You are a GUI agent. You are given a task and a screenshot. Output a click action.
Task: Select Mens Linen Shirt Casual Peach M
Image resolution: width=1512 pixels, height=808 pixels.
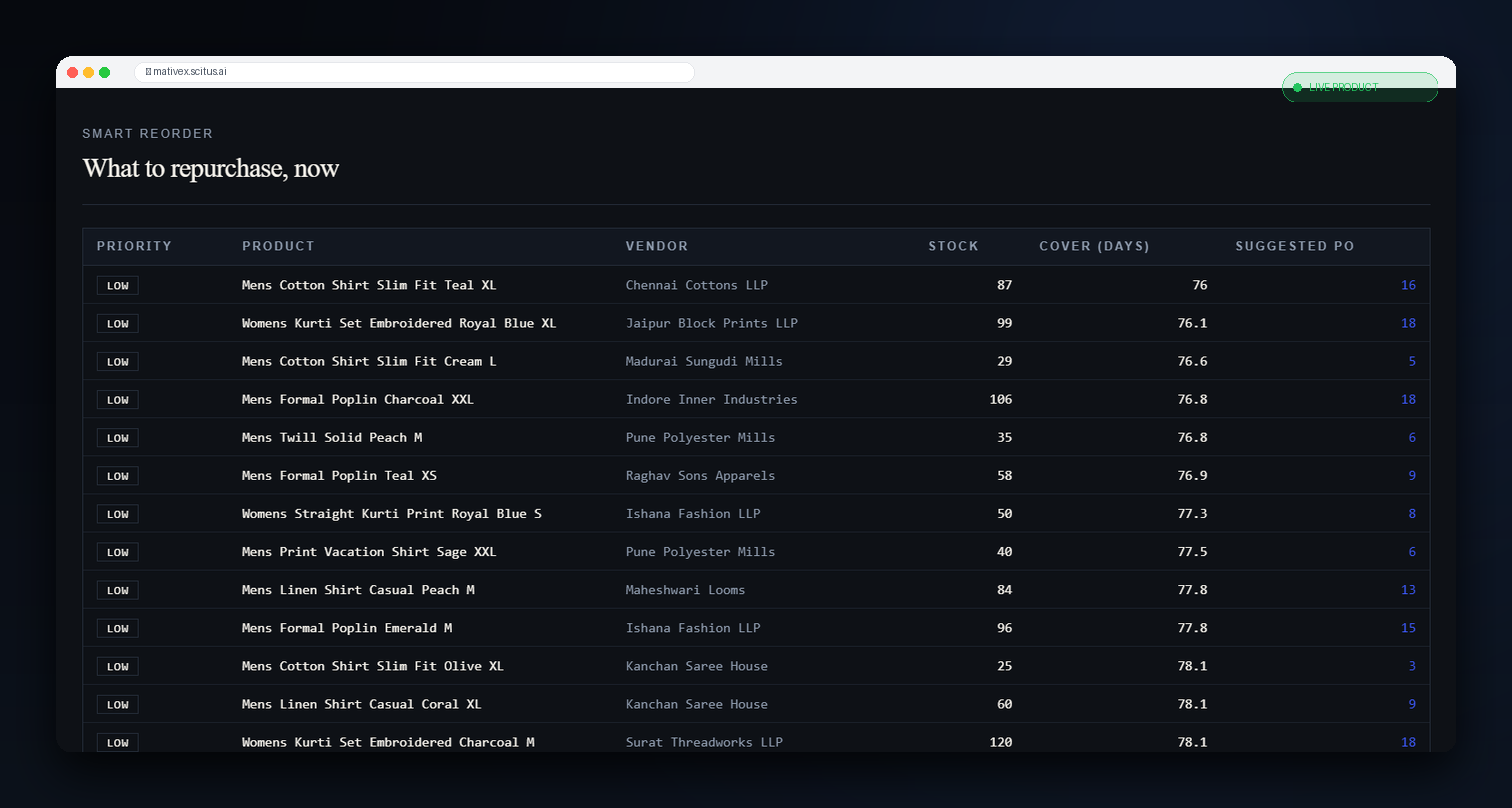click(358, 589)
